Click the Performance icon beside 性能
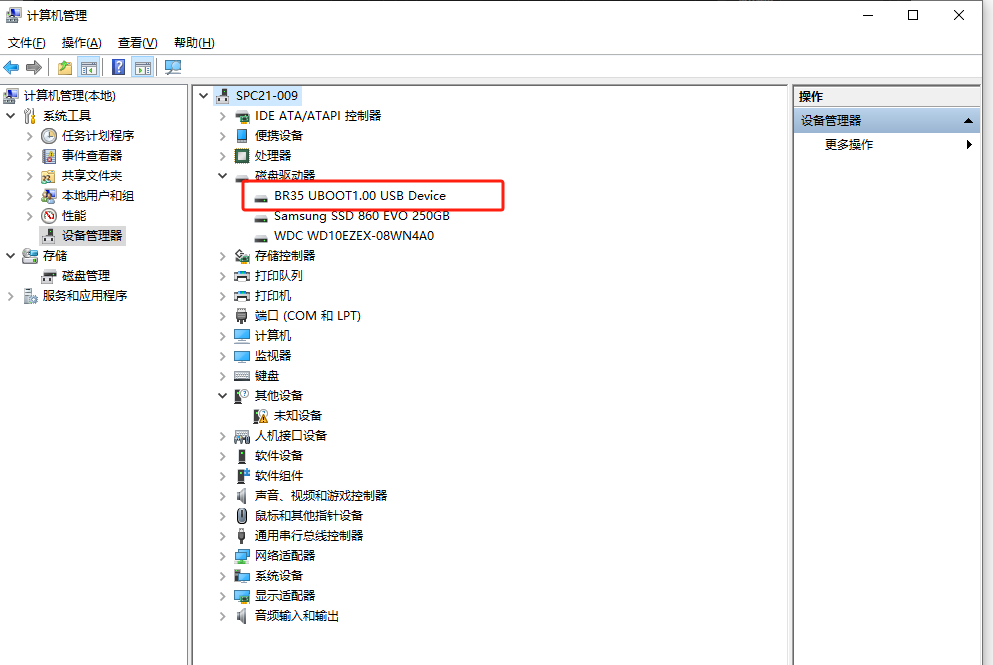993x665 pixels. tap(49, 216)
